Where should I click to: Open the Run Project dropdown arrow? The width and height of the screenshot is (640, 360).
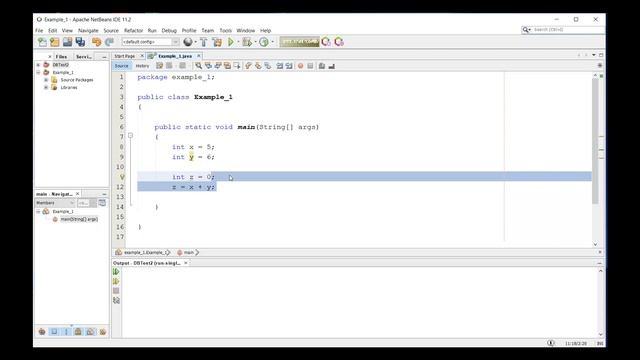coord(238,42)
